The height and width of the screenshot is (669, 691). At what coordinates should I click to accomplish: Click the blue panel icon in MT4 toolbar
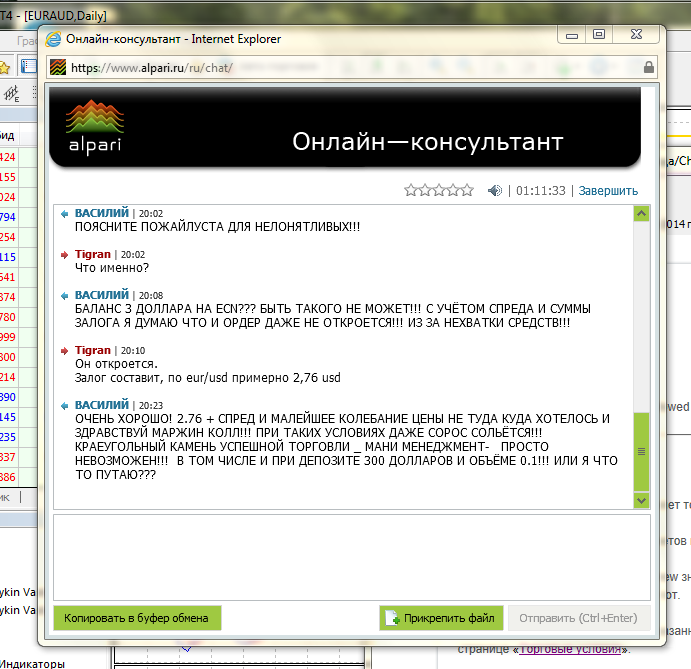(x=29, y=66)
